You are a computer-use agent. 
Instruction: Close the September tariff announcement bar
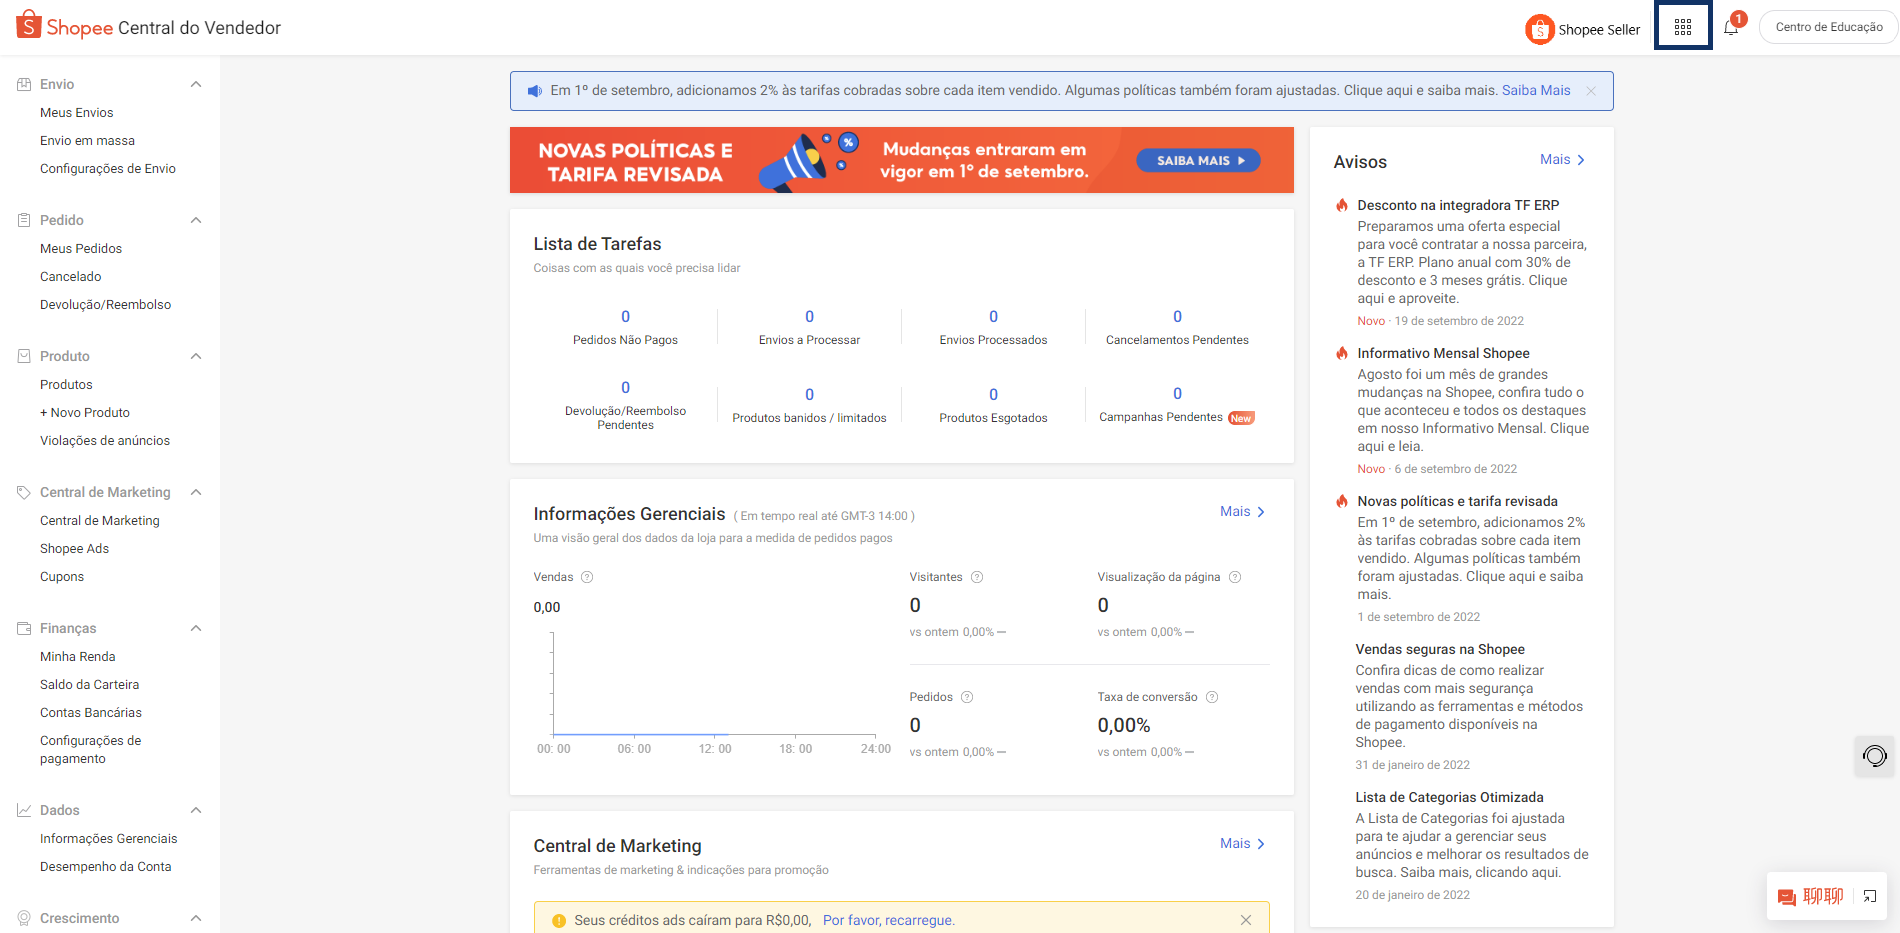pos(1591,91)
